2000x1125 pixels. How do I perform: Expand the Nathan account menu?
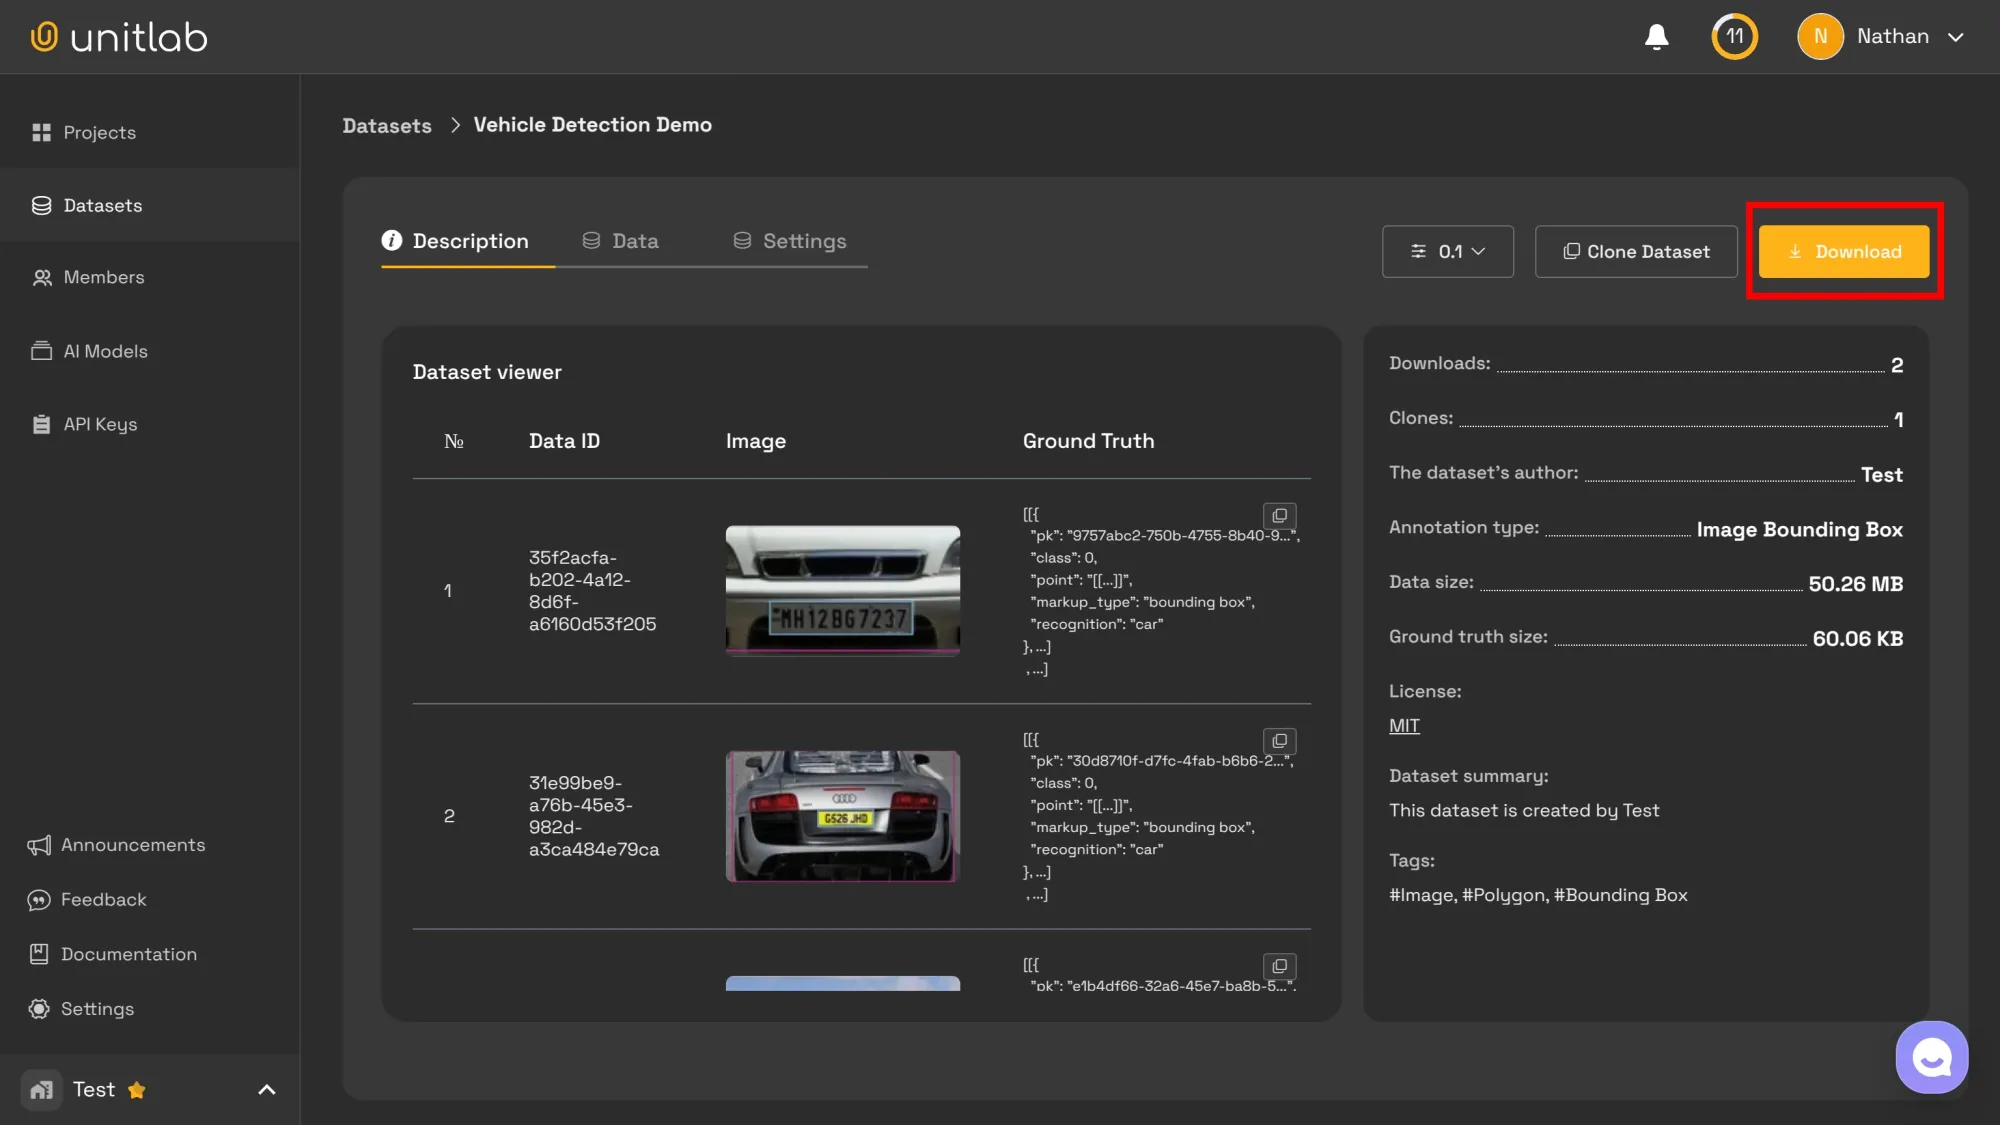pyautogui.click(x=1880, y=36)
